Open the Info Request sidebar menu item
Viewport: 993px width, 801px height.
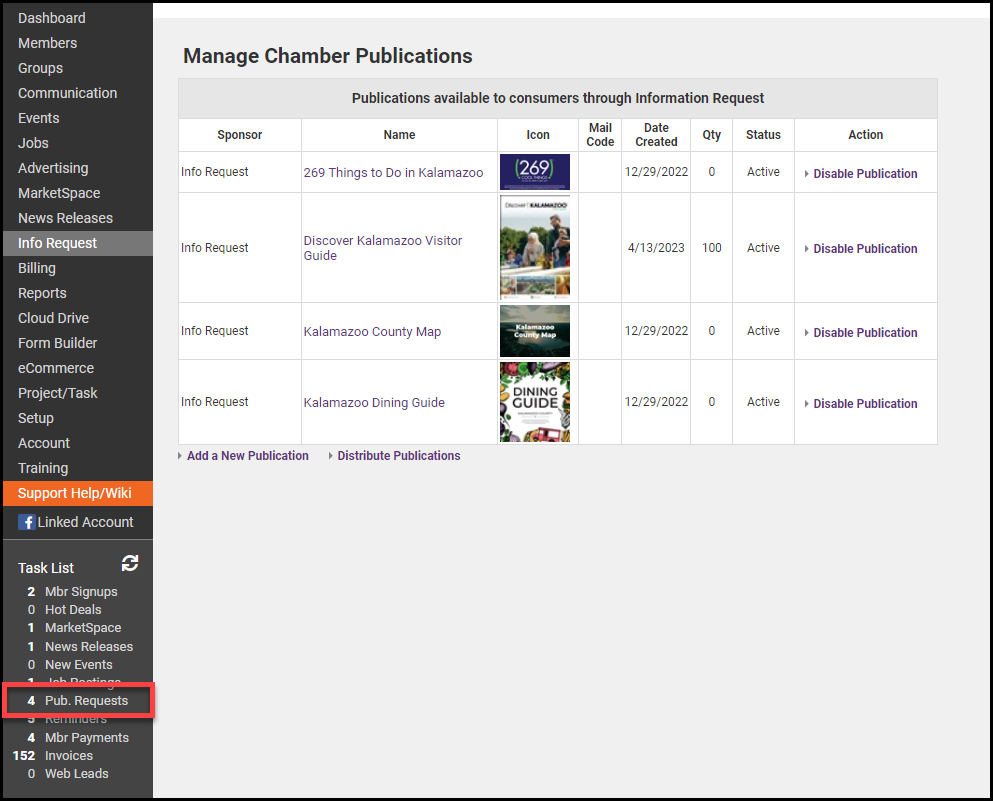tap(57, 243)
